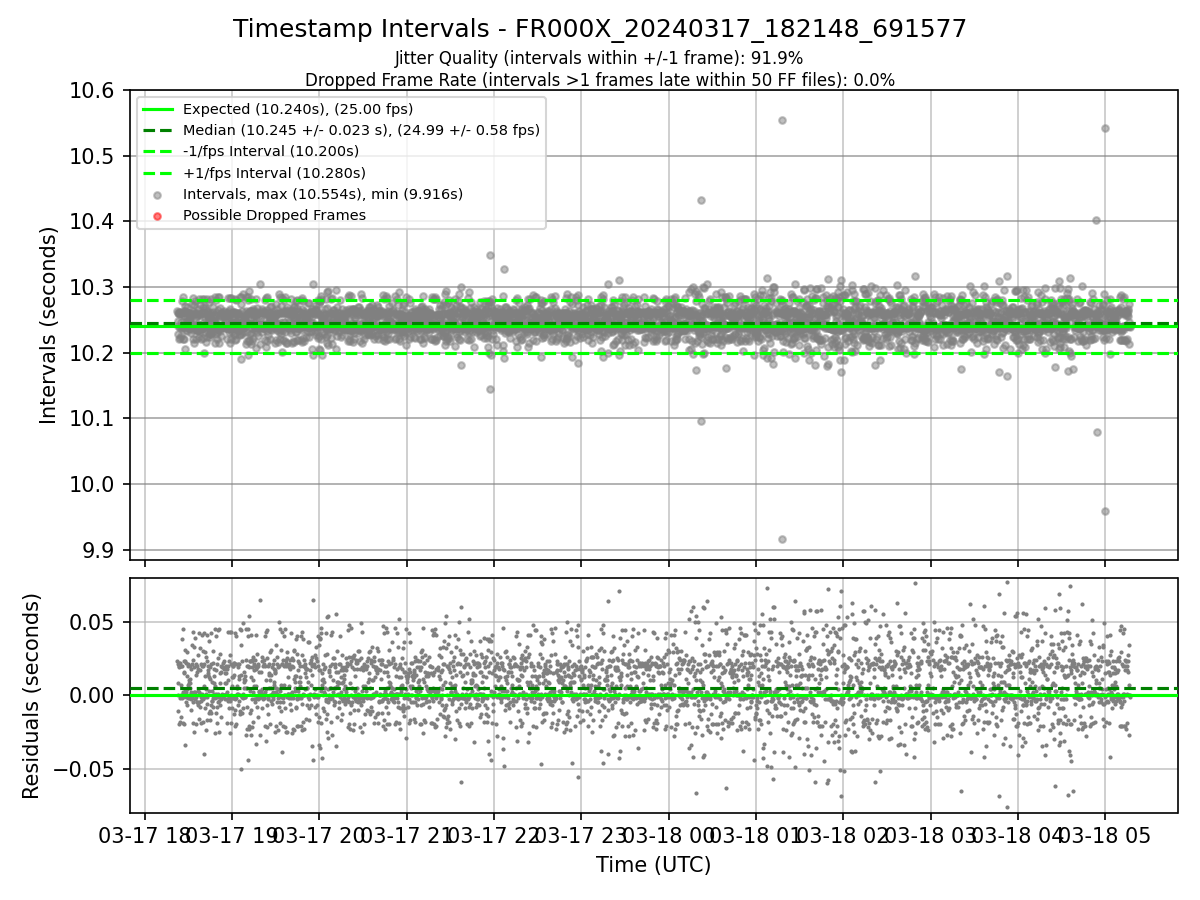
Task: Click the 'Time (UTC)' x-axis label
Action: coord(653,865)
